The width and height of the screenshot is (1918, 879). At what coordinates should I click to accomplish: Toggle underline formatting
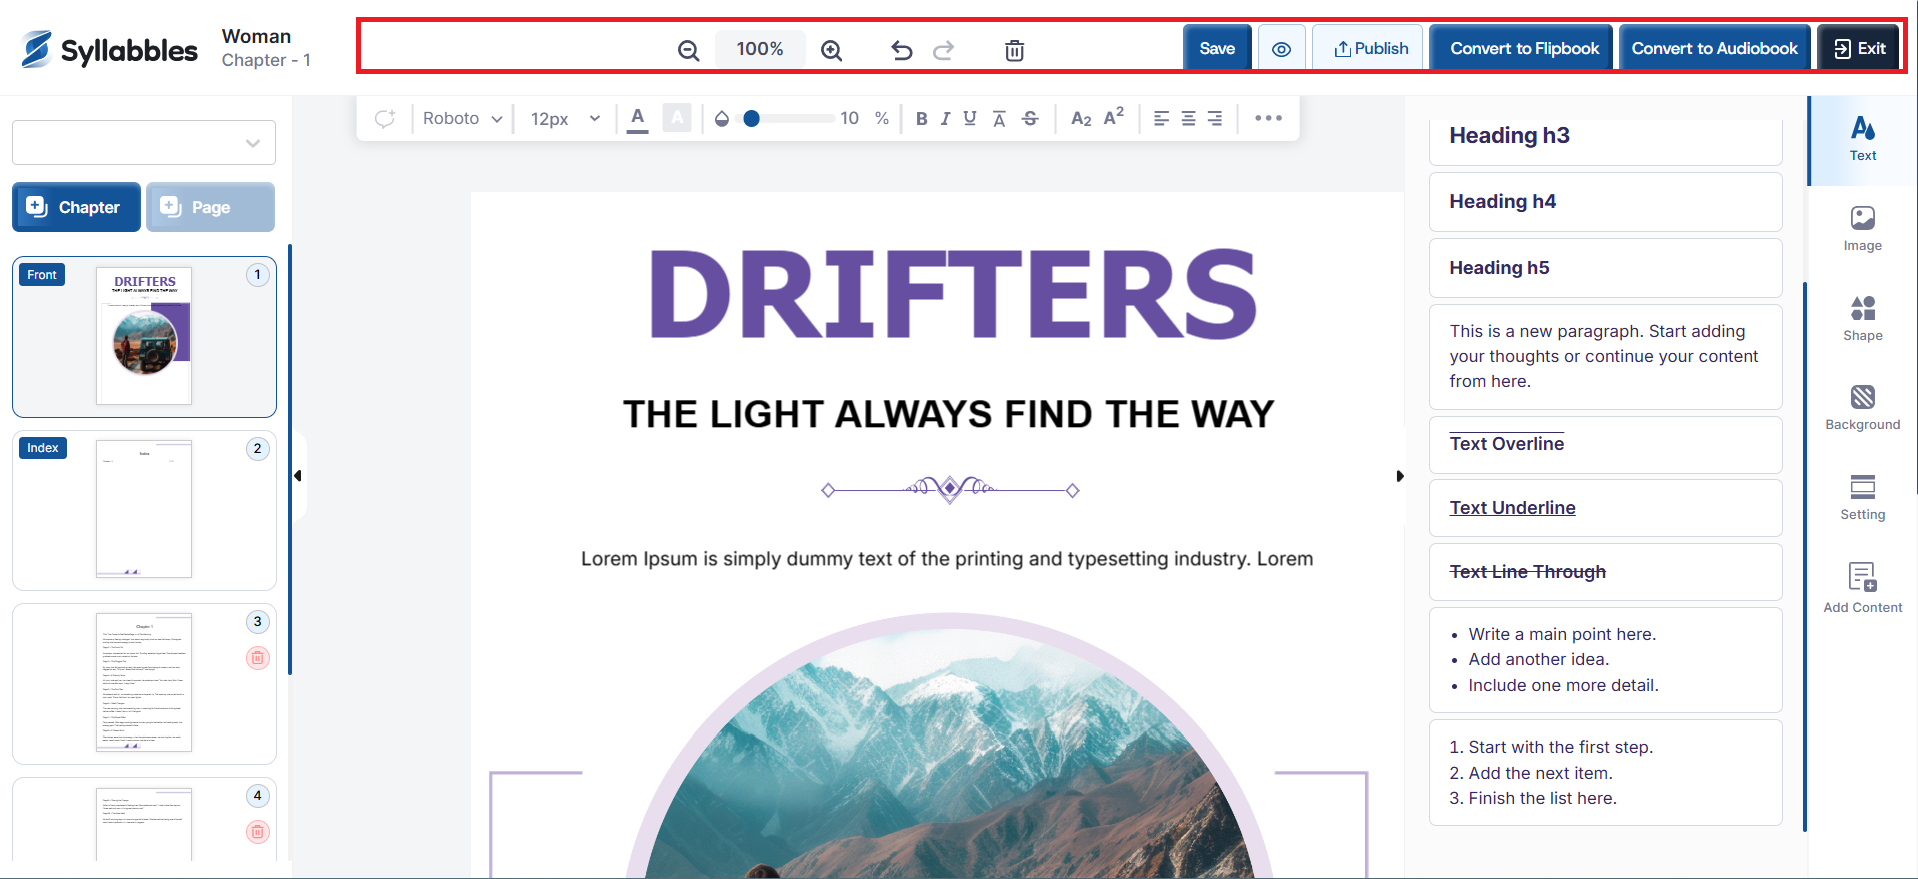coord(970,119)
